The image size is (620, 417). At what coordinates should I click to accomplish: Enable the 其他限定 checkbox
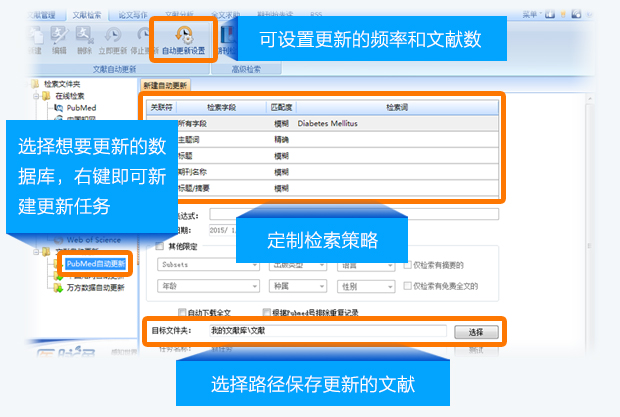point(160,246)
